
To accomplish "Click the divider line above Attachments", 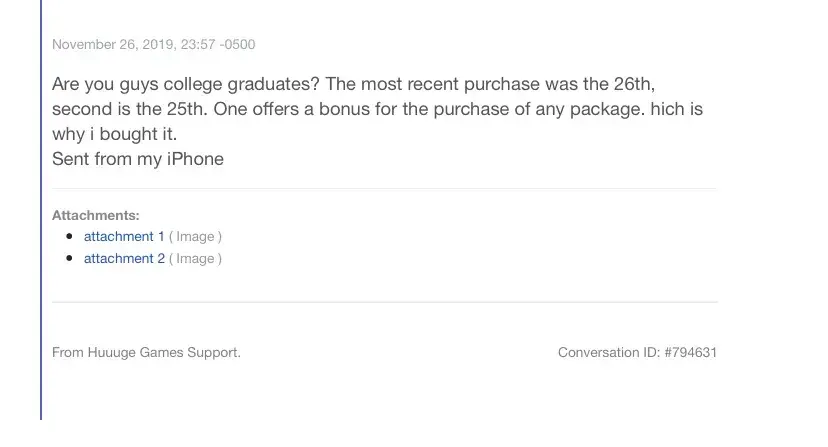I will pyautogui.click(x=384, y=189).
